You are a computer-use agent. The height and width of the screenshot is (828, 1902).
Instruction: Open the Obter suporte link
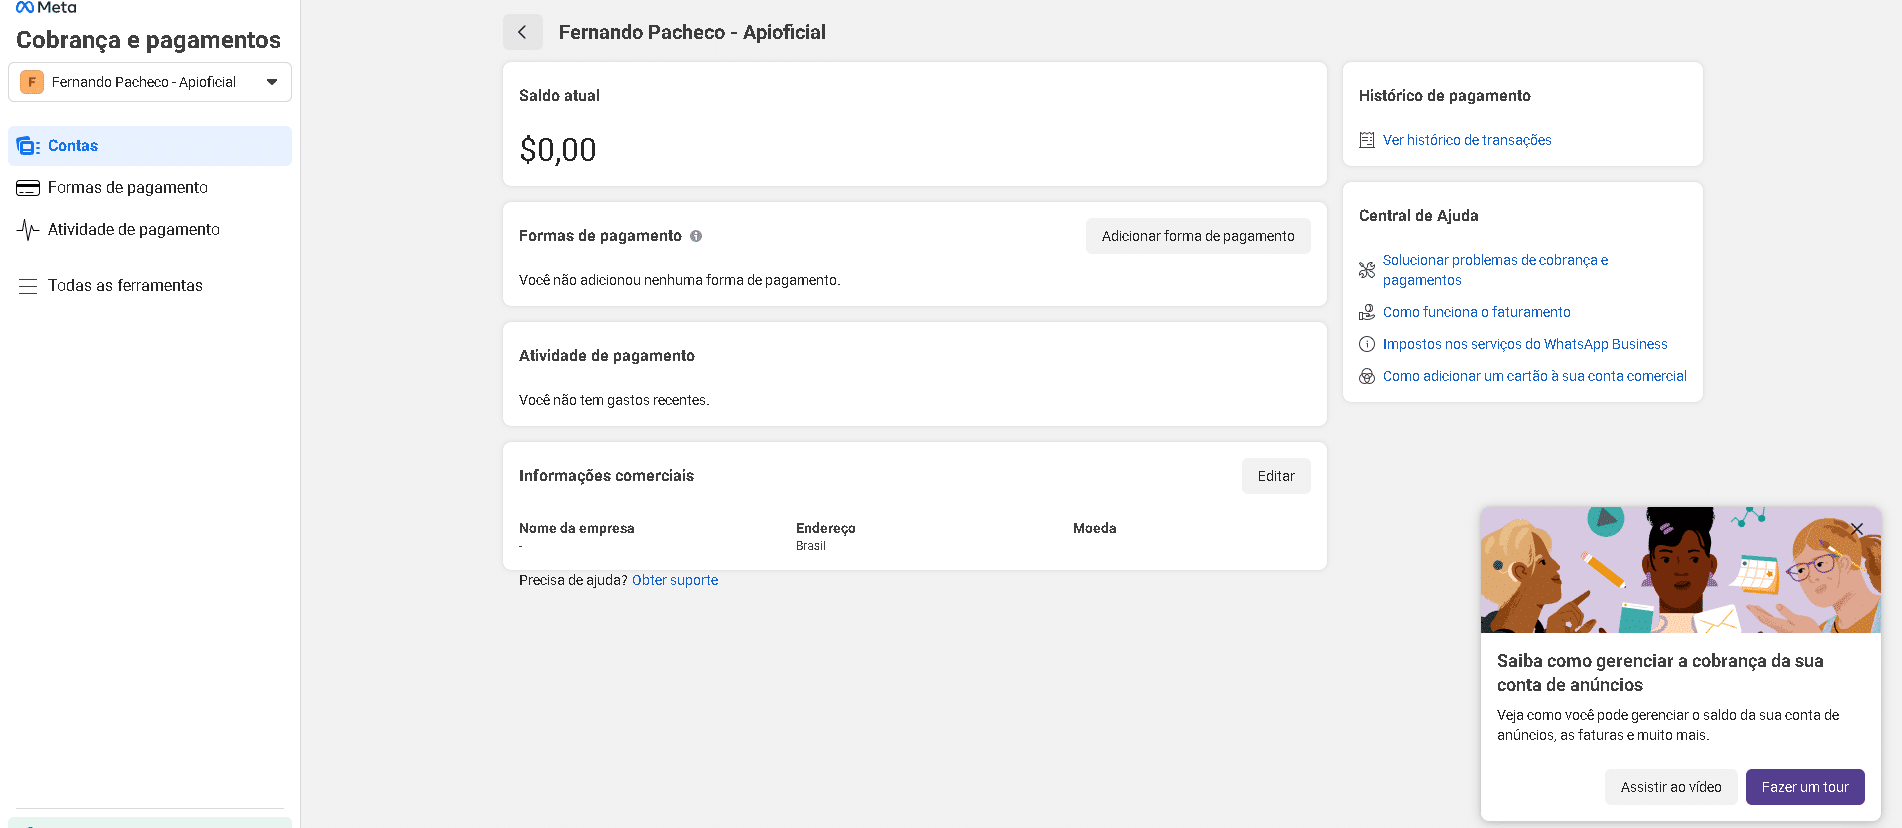[675, 580]
